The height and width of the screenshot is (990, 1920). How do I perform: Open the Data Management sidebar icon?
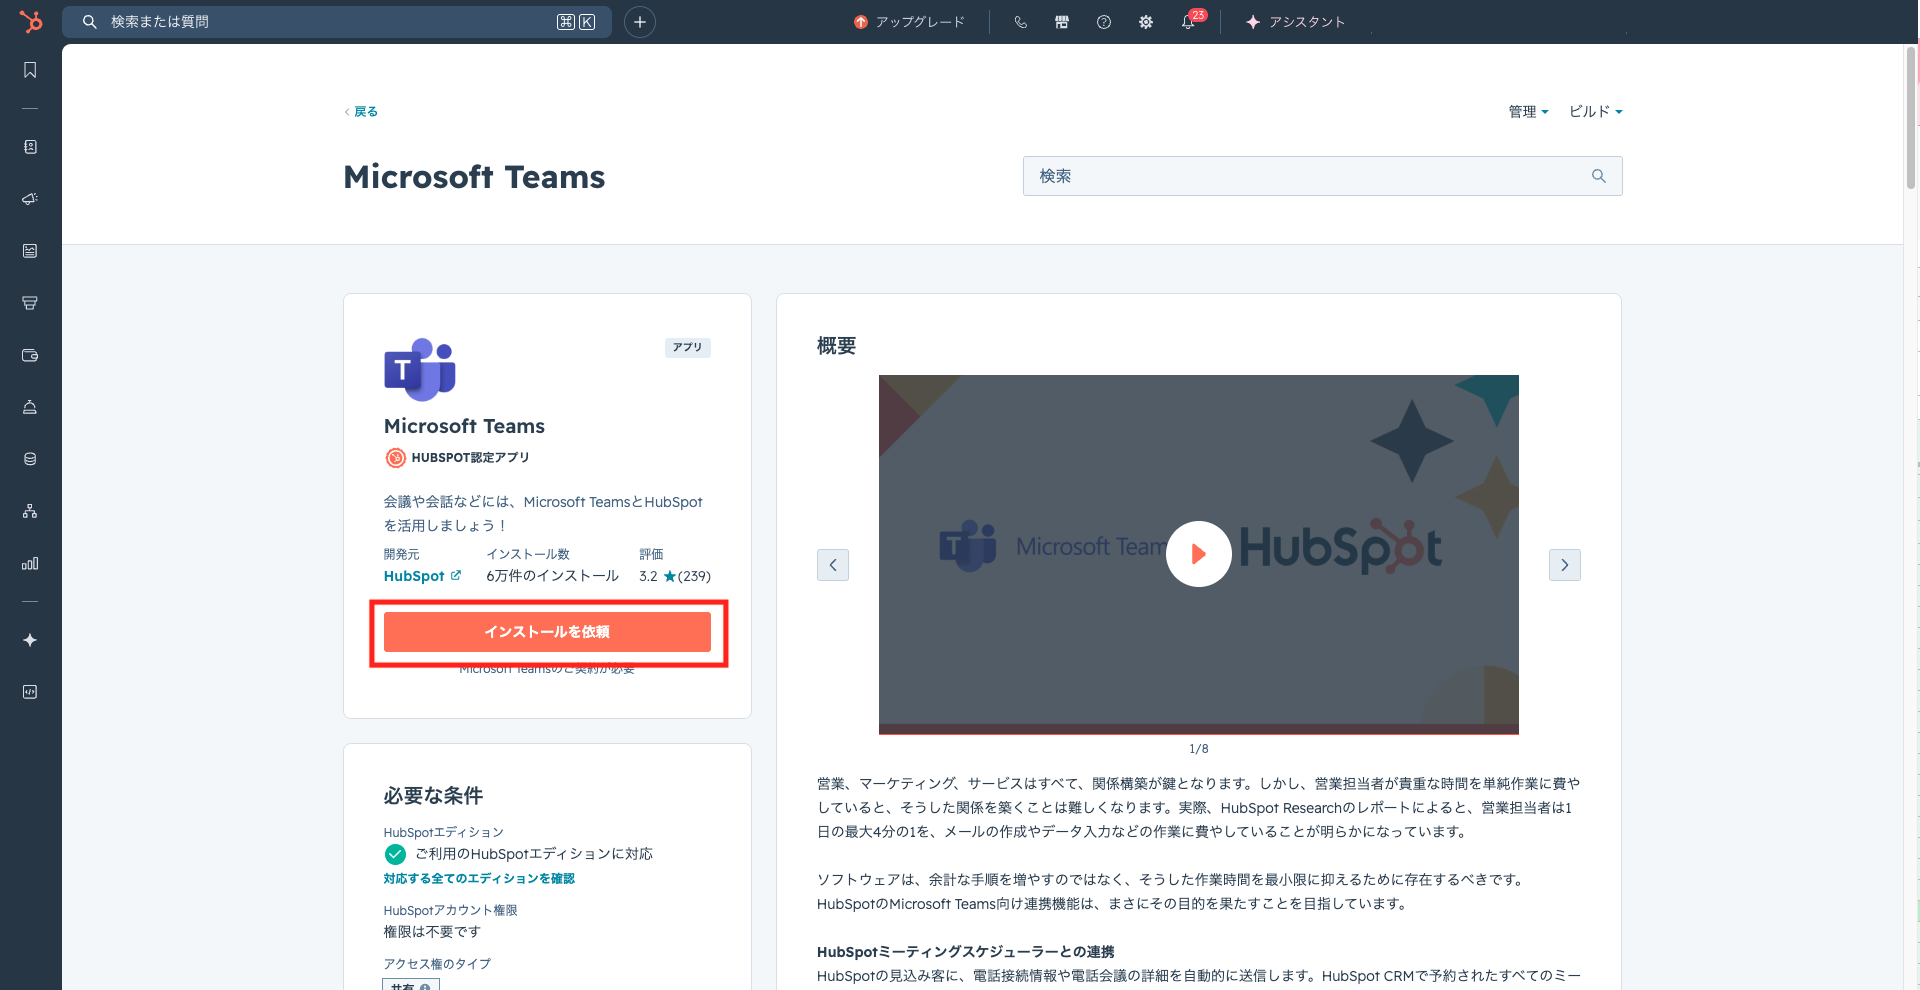pyautogui.click(x=30, y=459)
